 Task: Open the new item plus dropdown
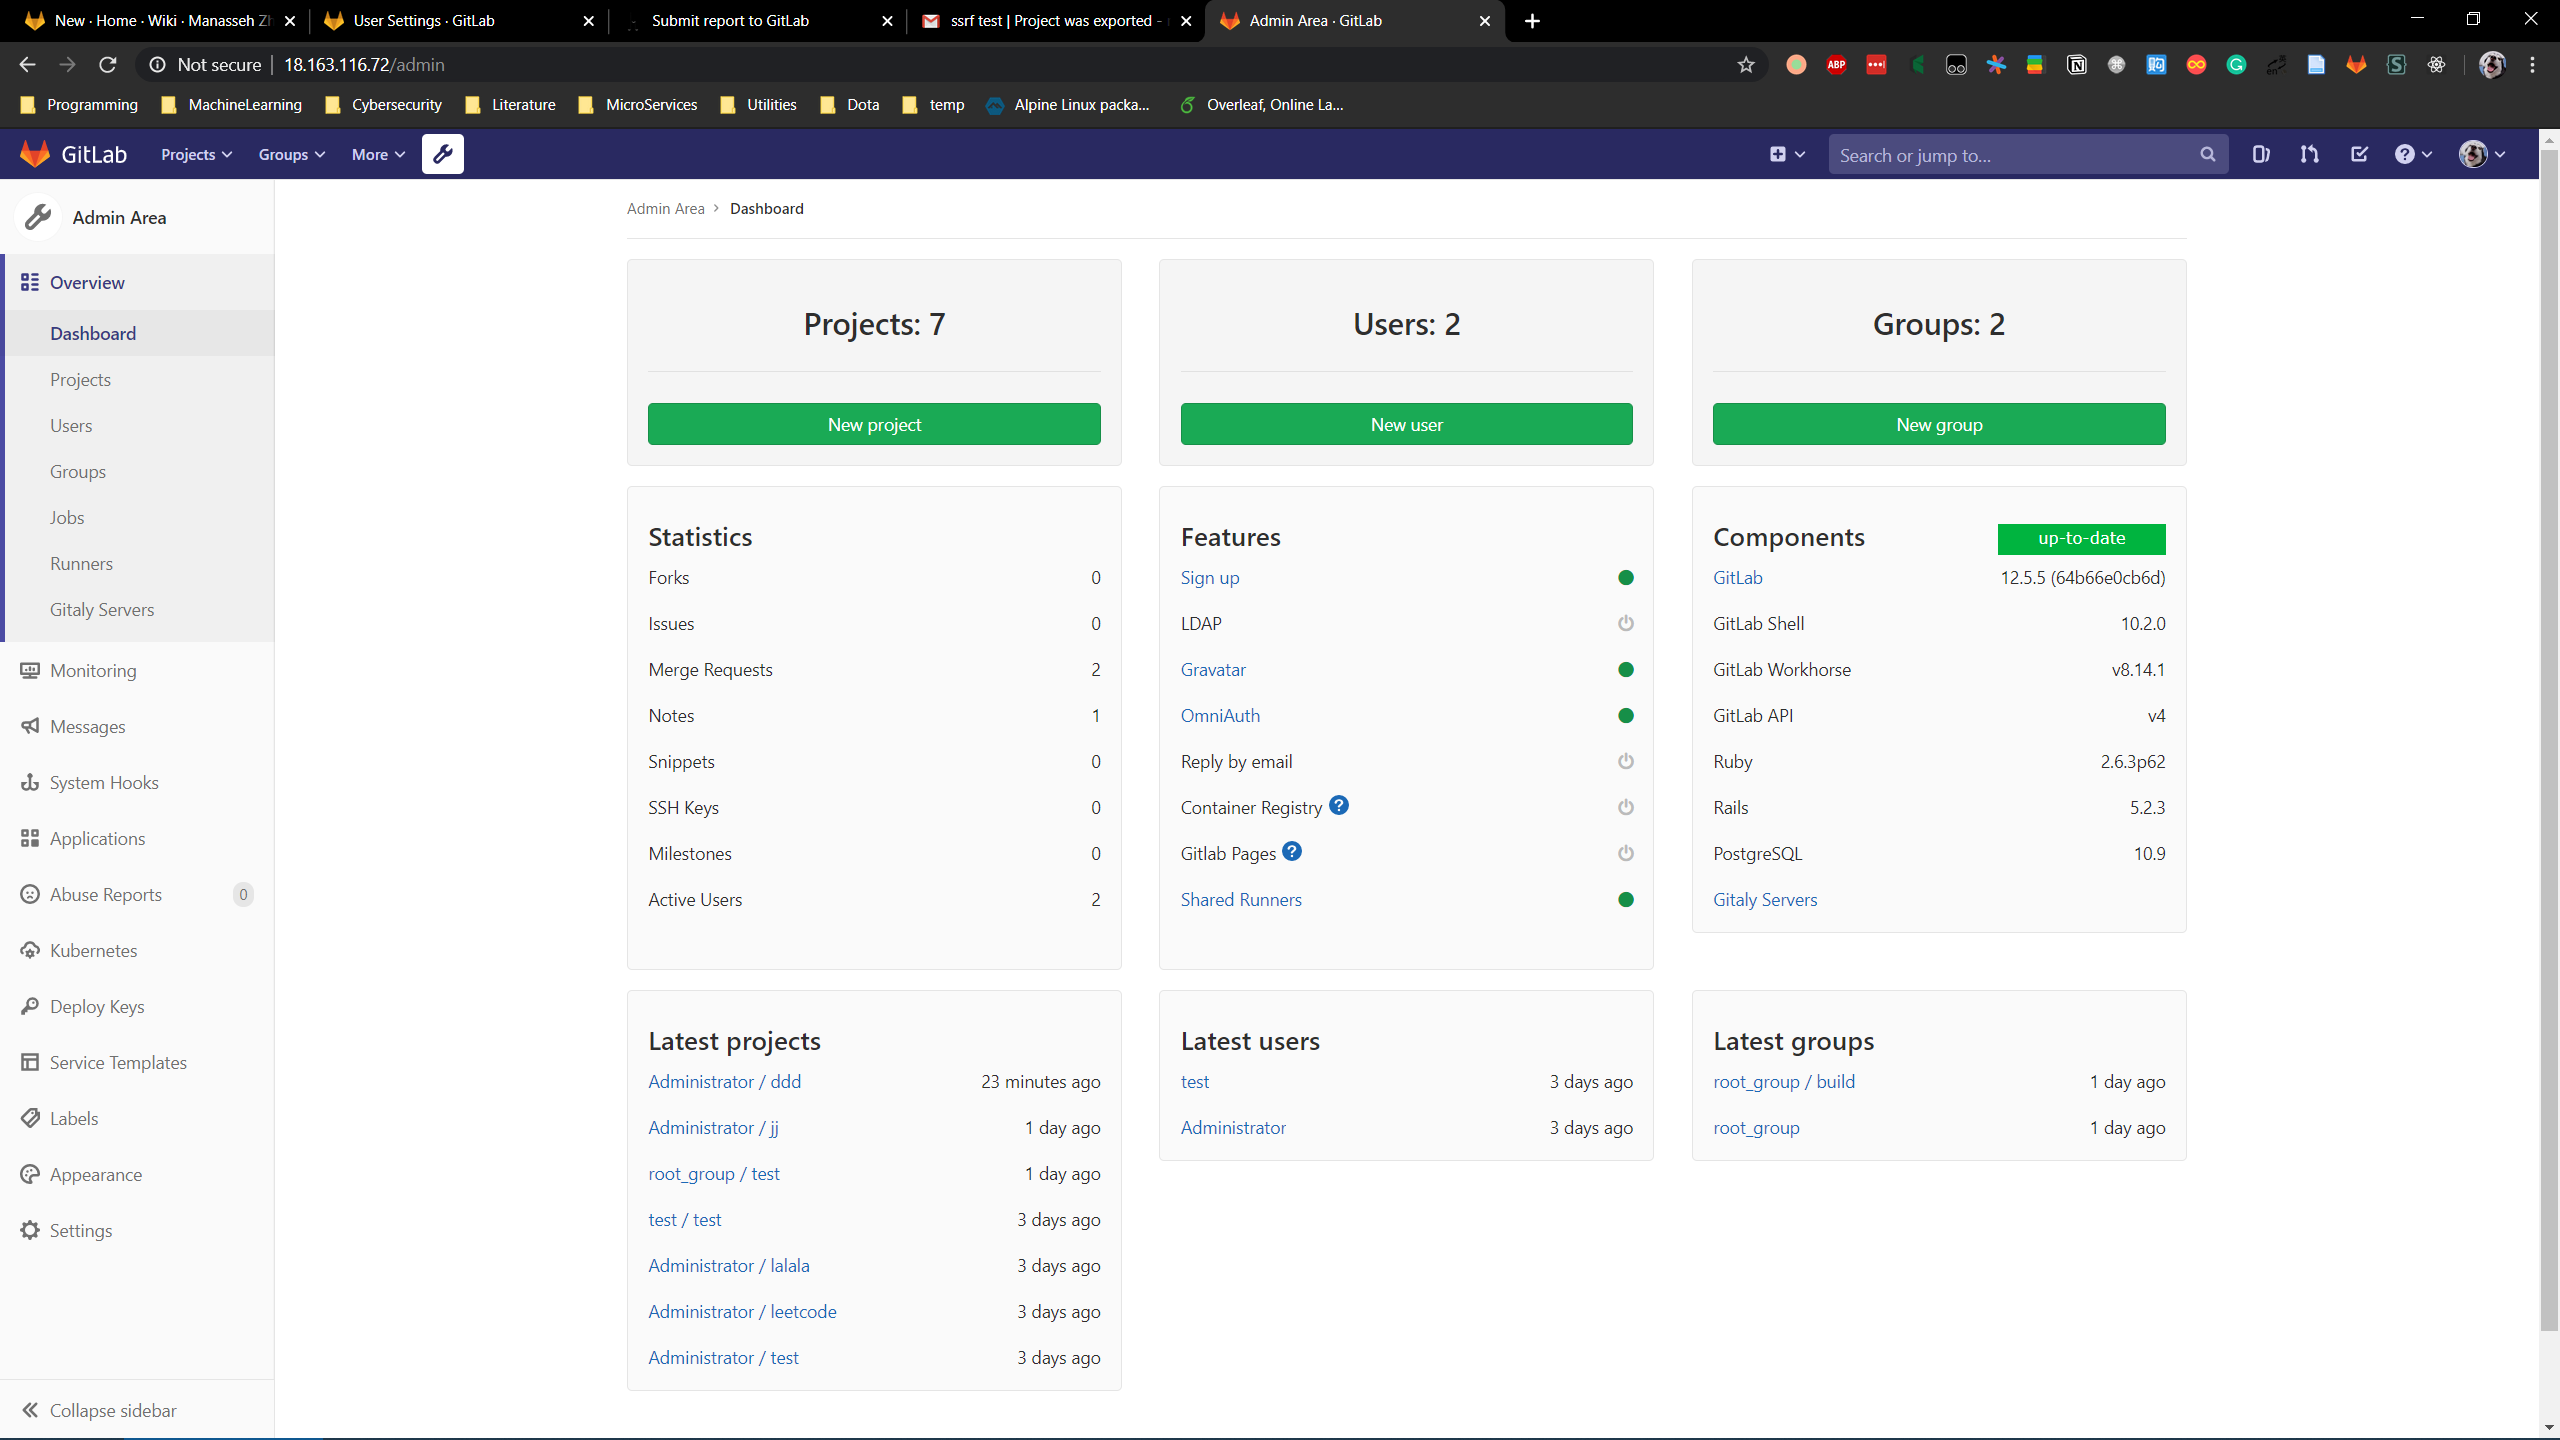point(1787,154)
